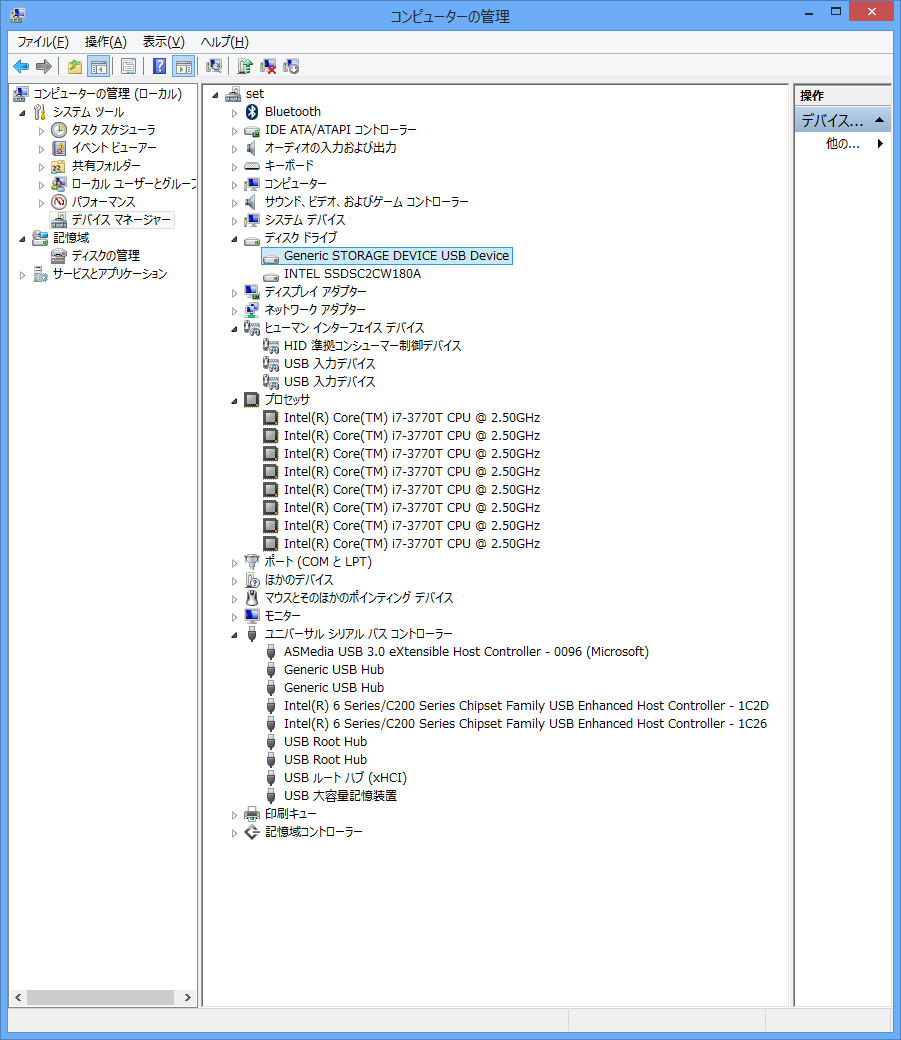Click the printer icon beside 印刷キュー
Viewport: 901px width, 1040px height.
[252, 814]
